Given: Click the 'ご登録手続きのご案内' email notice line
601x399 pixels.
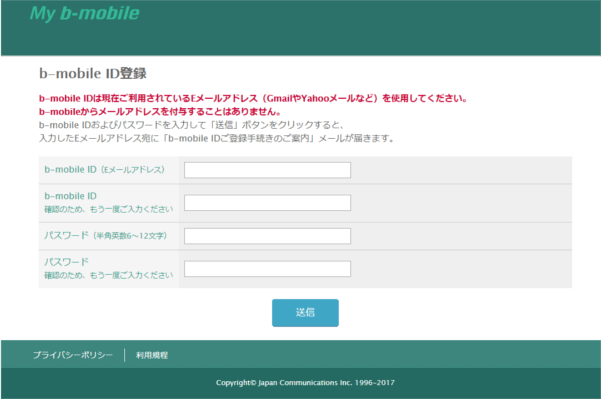Looking at the screenshot, I should [x=217, y=138].
